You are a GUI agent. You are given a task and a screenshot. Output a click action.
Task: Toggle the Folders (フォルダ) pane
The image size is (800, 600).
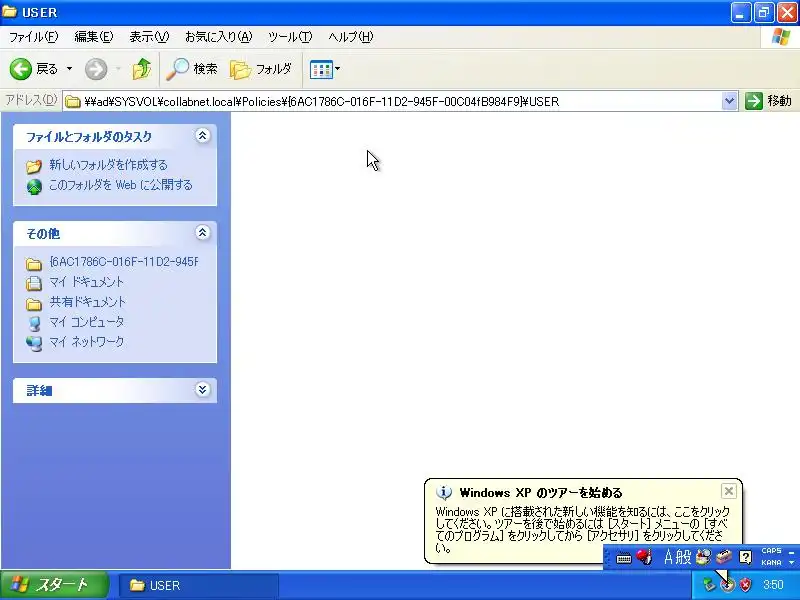261,69
